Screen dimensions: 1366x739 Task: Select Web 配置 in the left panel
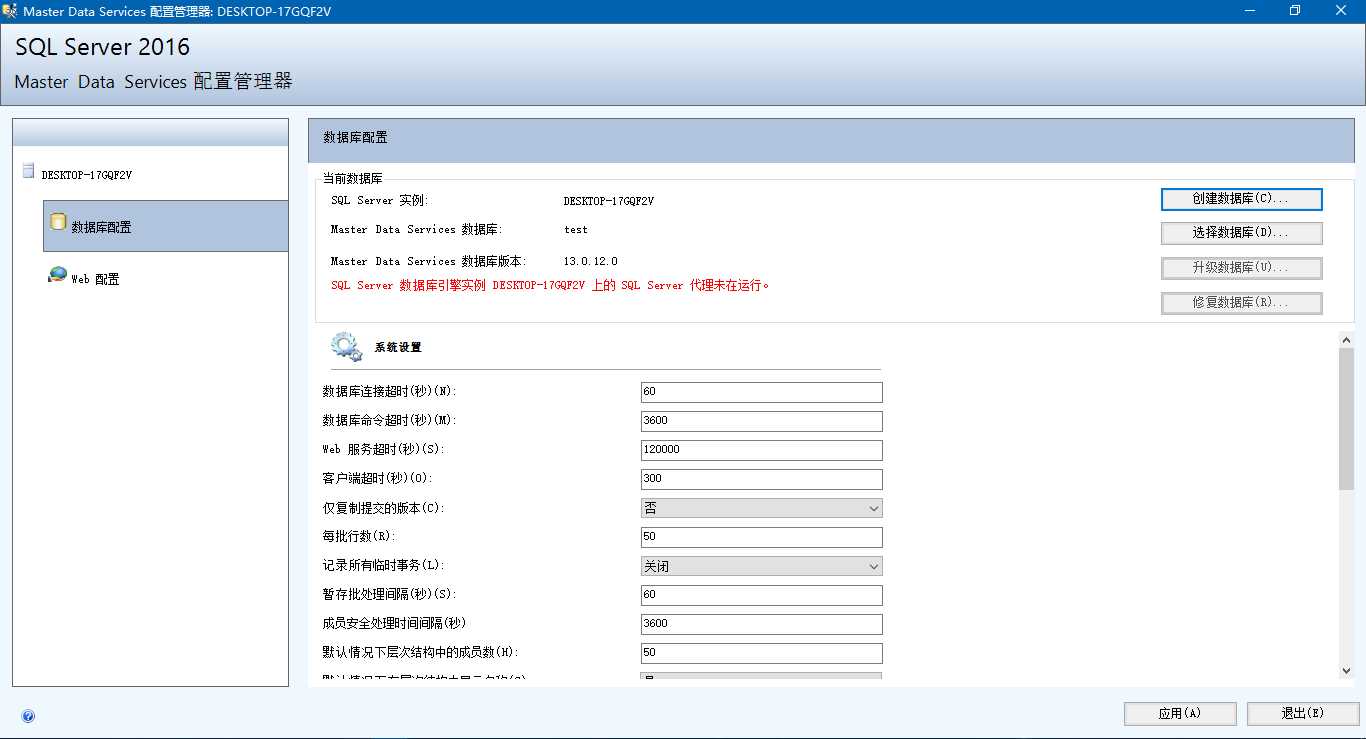point(95,280)
